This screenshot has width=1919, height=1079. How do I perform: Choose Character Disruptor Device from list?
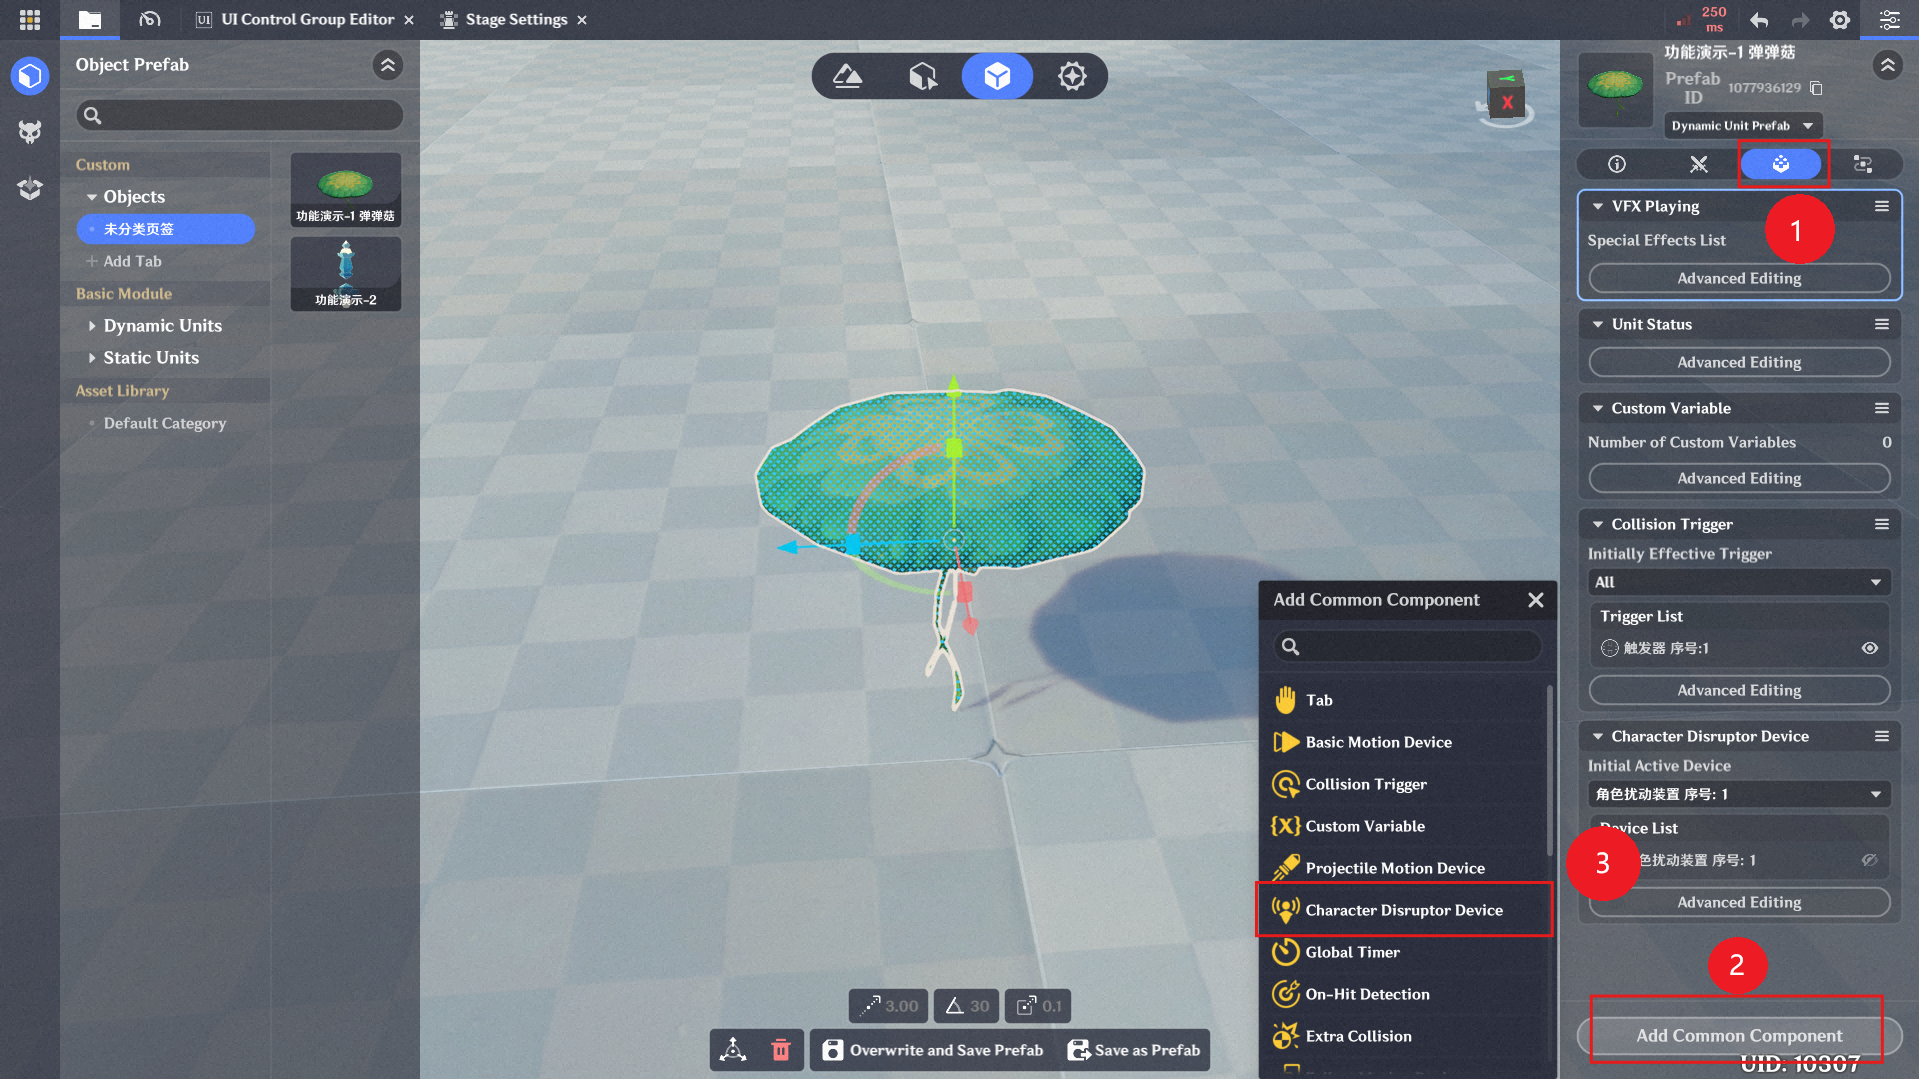tap(1404, 910)
